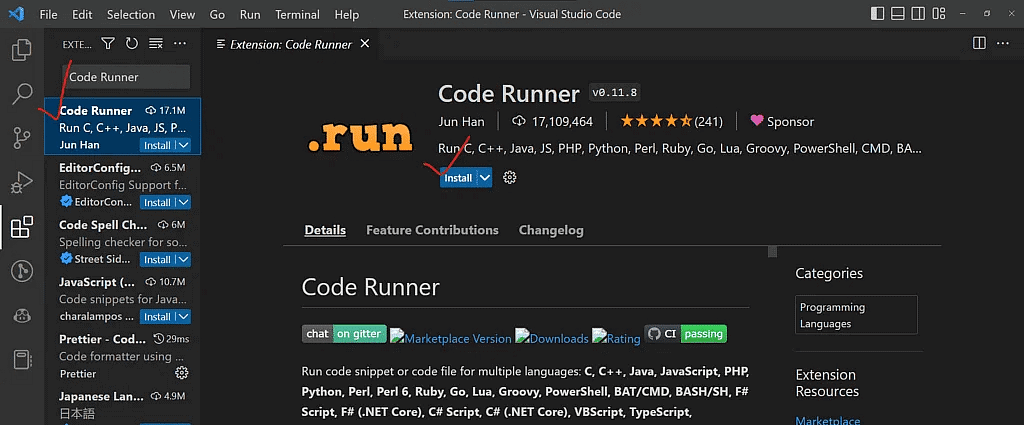Open the View menu
This screenshot has height=425, width=1024.
pos(182,14)
